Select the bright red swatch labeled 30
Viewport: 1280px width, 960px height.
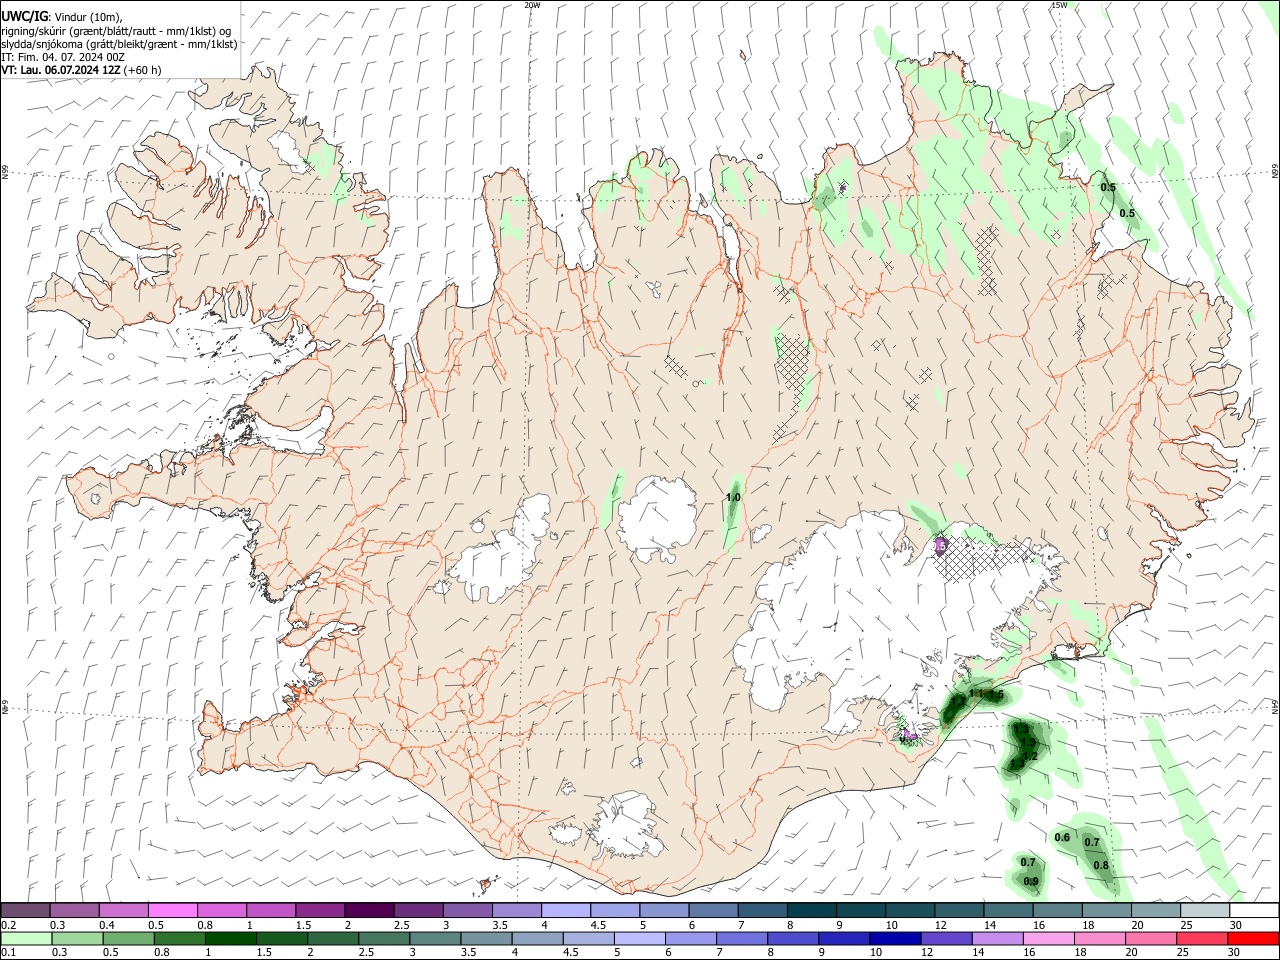[x=1253, y=938]
